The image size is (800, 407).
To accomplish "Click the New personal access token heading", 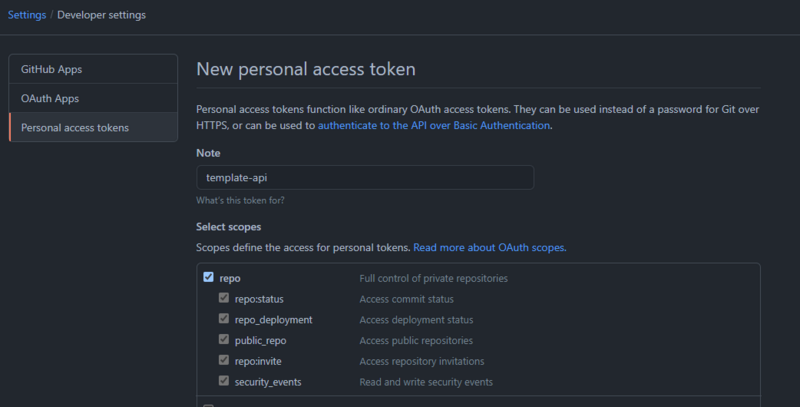I will (x=305, y=69).
